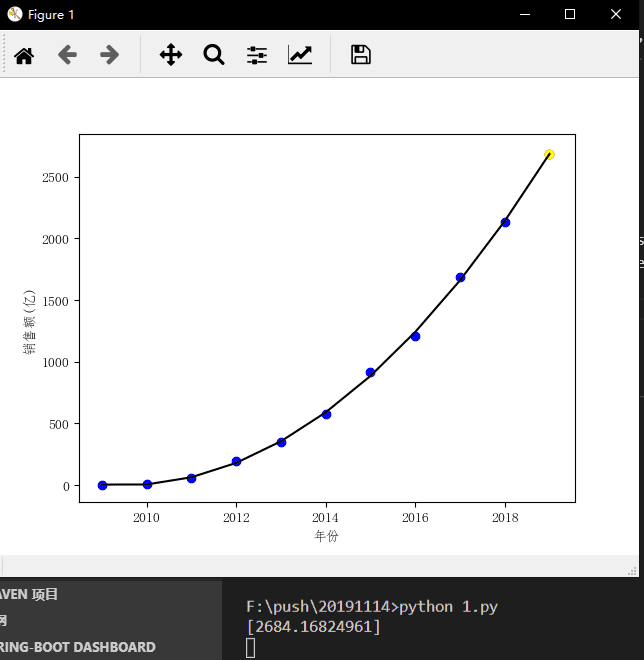Minimize the Figure 1 window

[524, 14]
